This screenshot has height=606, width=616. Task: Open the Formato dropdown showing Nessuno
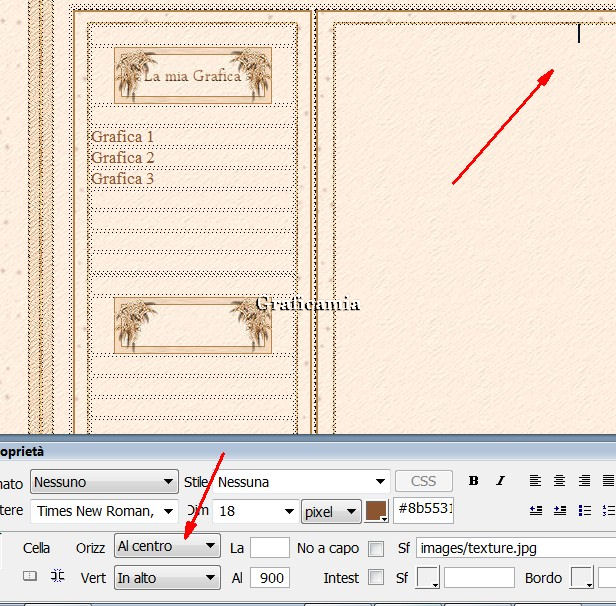pyautogui.click(x=104, y=482)
